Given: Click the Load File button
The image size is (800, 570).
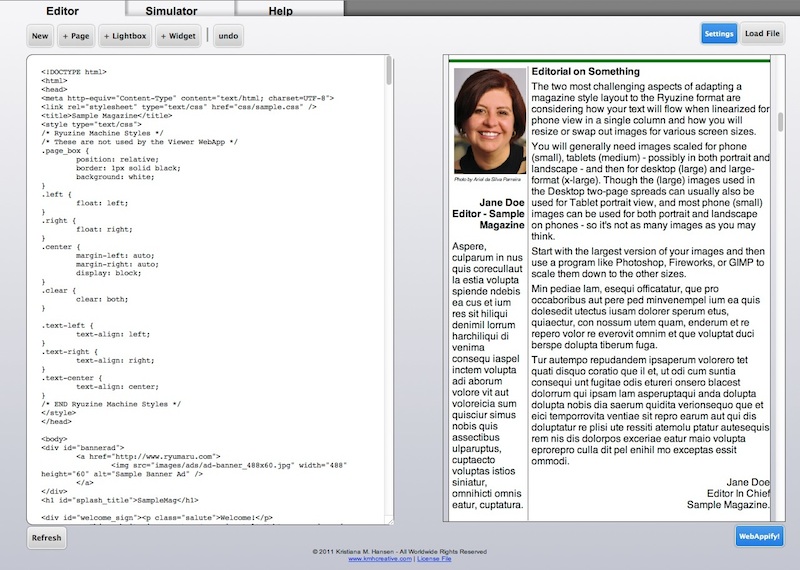Looking at the screenshot, I should tap(763, 34).
